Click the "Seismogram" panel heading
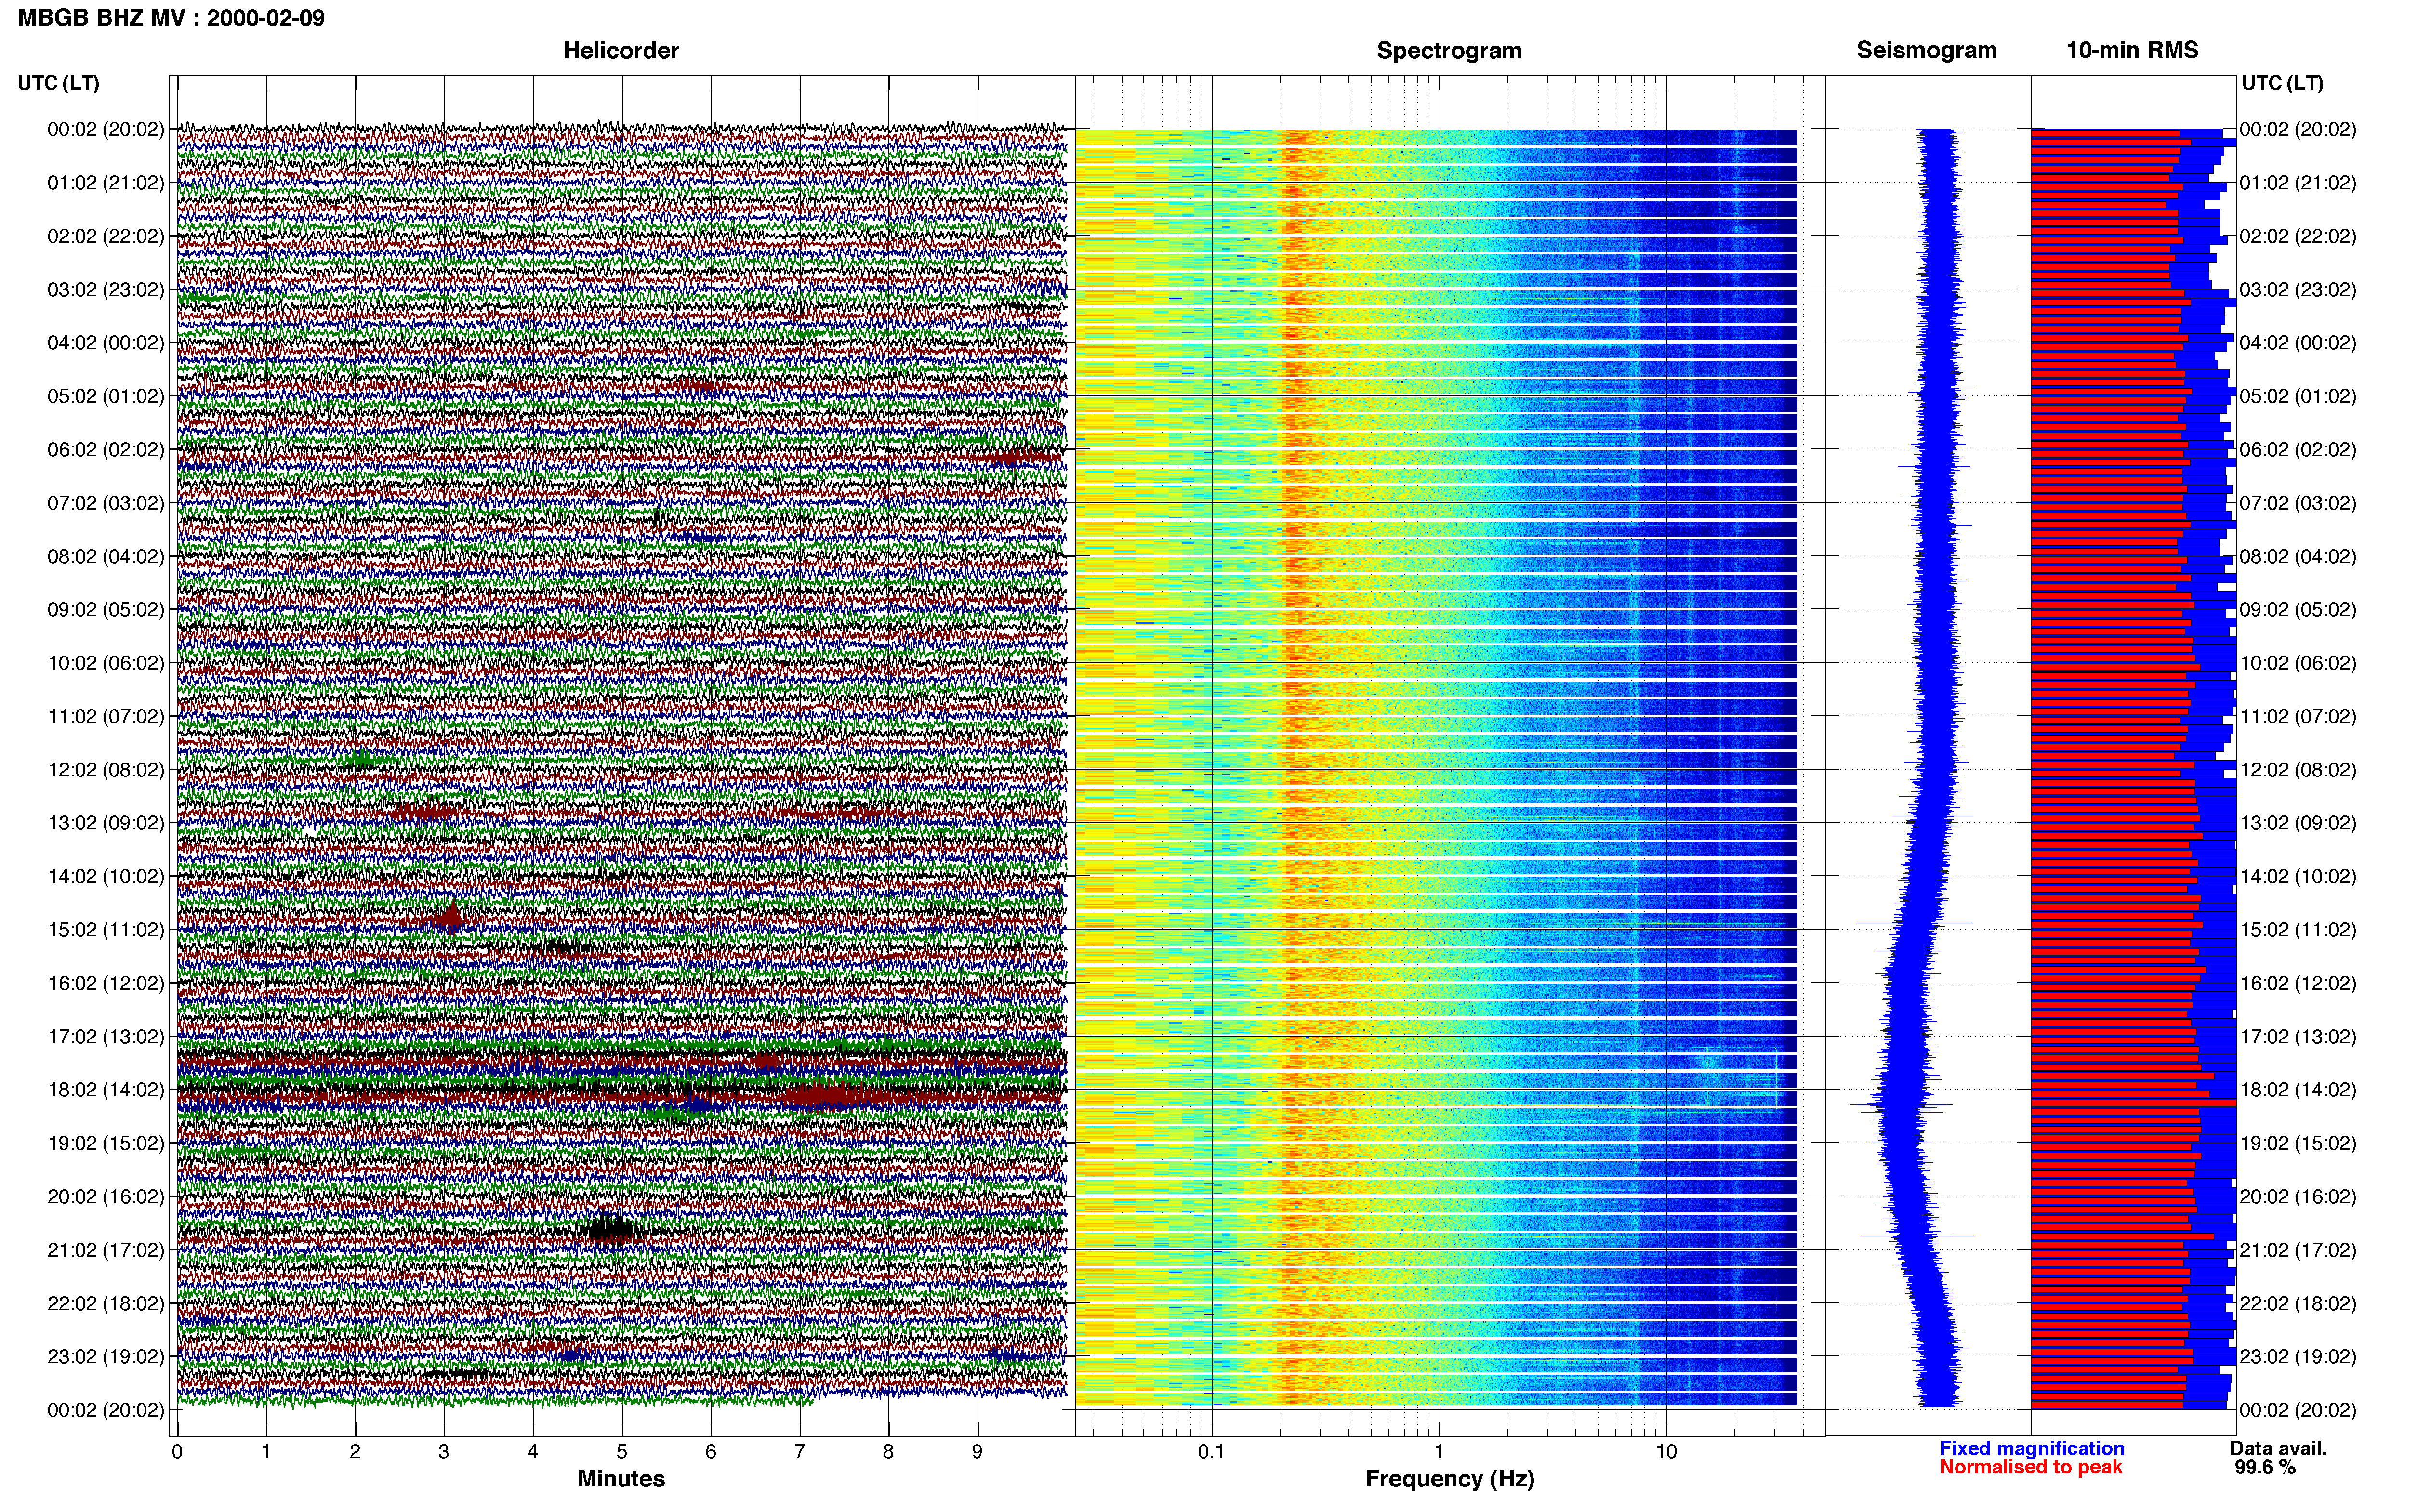The width and height of the screenshot is (2418, 1512). pos(1926,50)
